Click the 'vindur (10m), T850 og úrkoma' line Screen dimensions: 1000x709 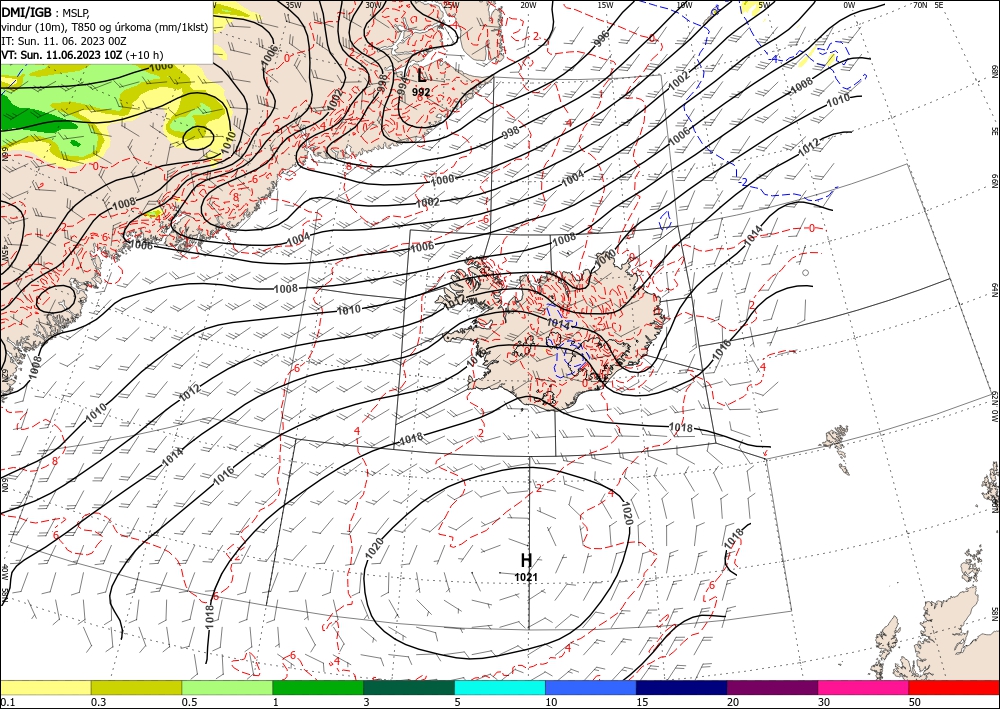(105, 27)
